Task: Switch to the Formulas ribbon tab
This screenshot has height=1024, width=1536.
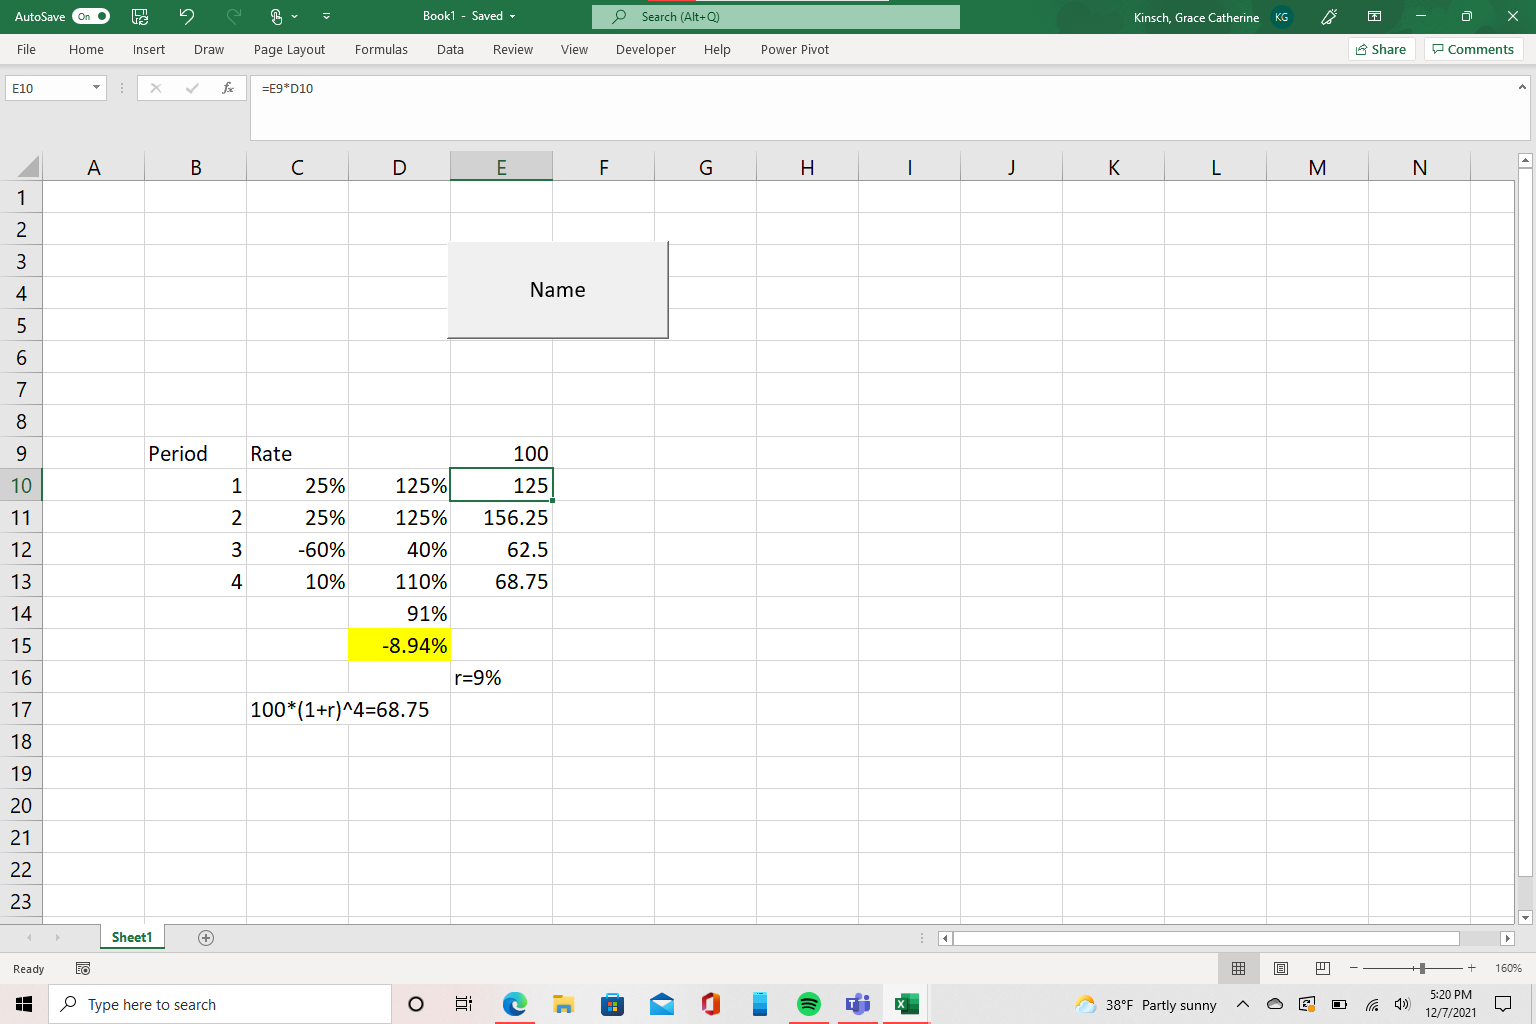Action: pyautogui.click(x=381, y=49)
